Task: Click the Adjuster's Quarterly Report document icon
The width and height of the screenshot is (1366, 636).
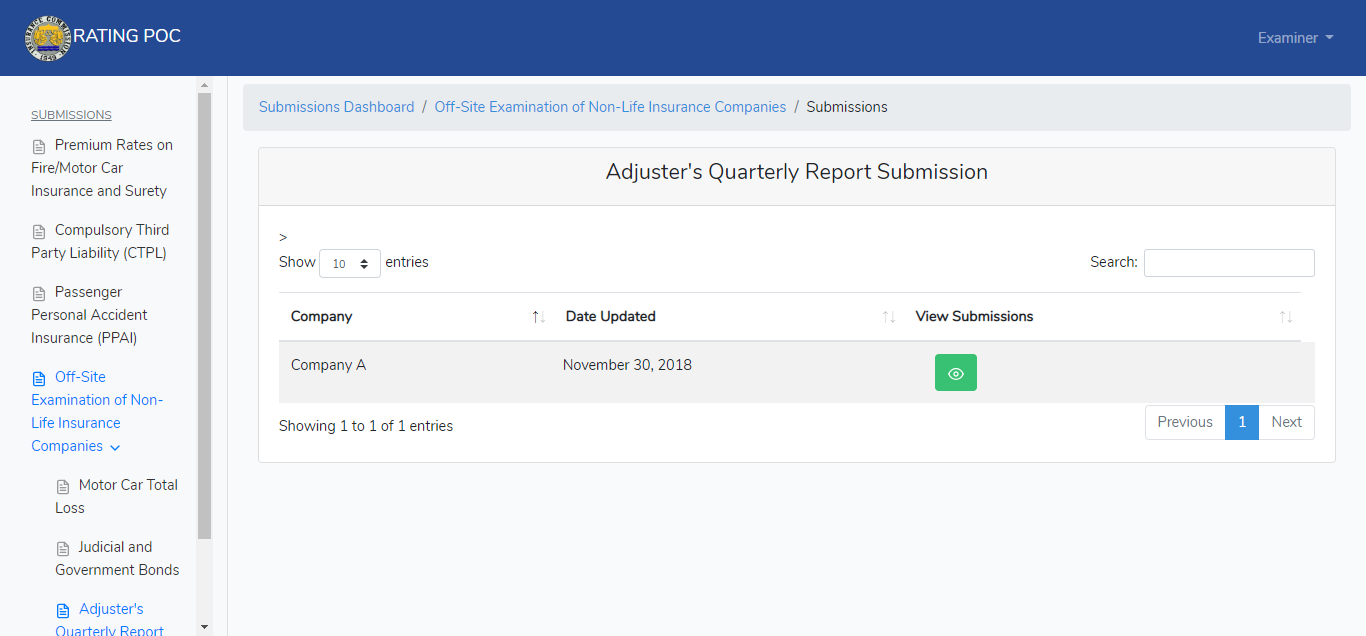Action: coord(63,611)
